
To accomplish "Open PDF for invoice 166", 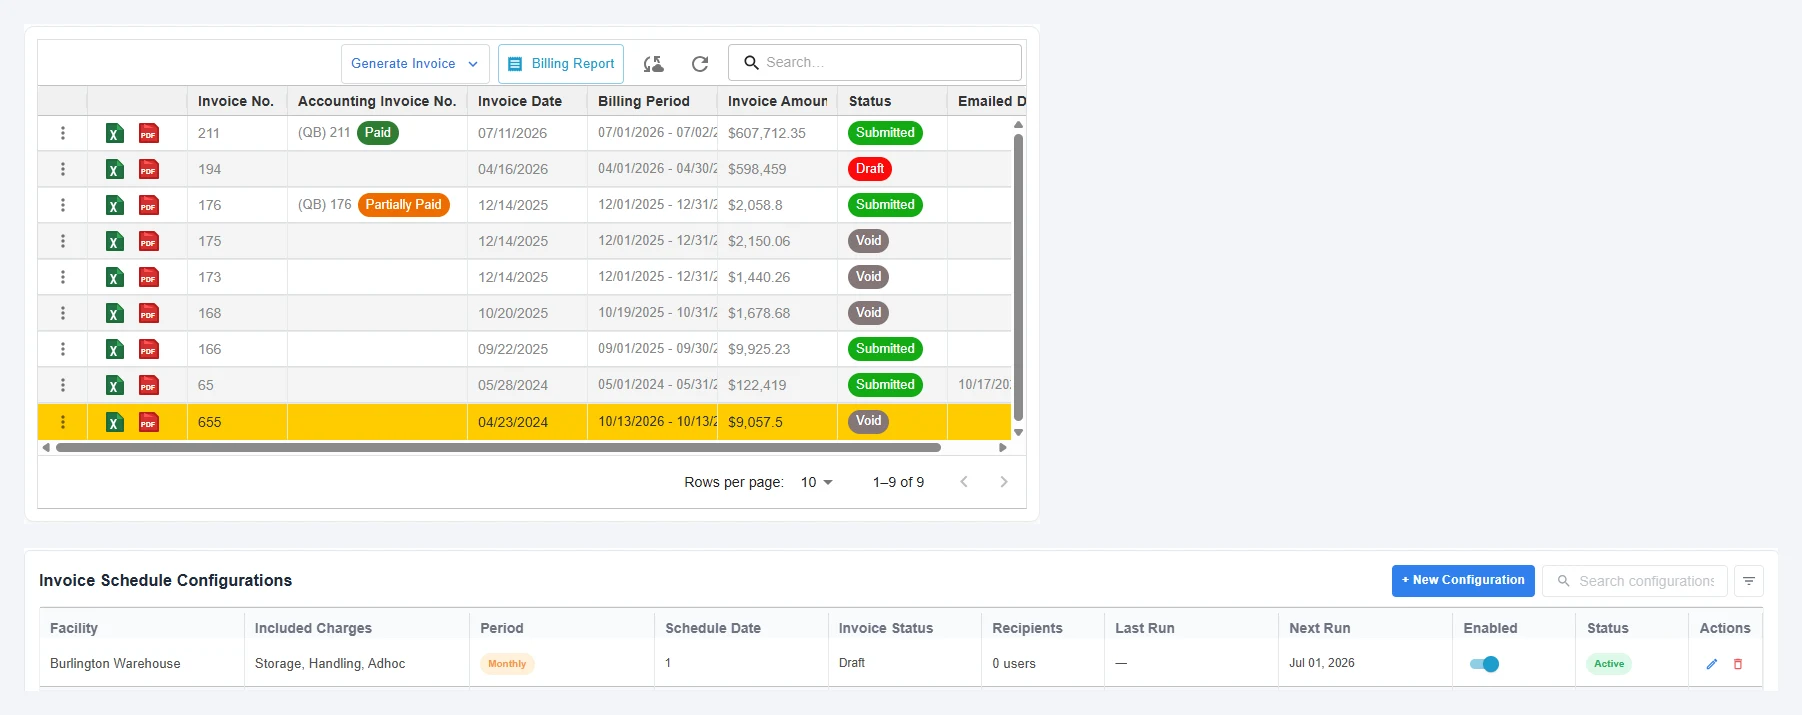I will 149,349.
